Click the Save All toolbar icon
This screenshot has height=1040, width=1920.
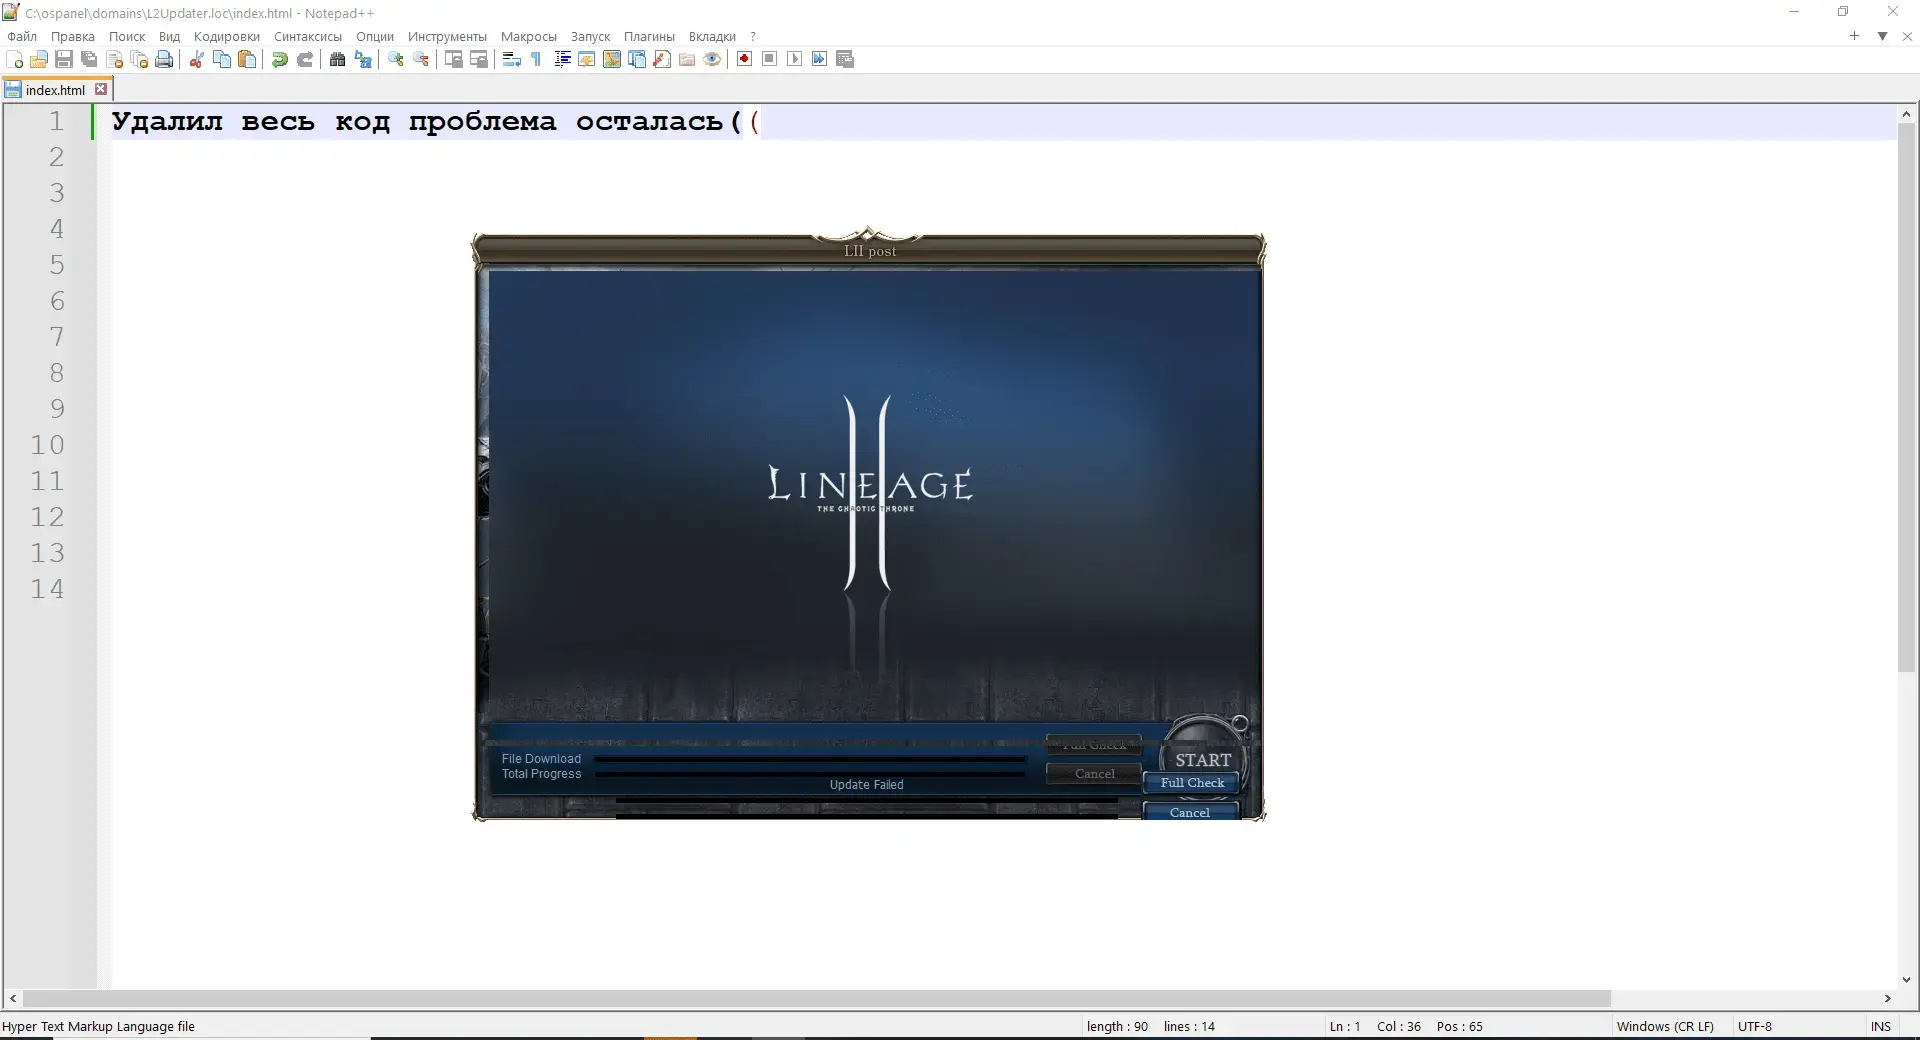pos(89,59)
